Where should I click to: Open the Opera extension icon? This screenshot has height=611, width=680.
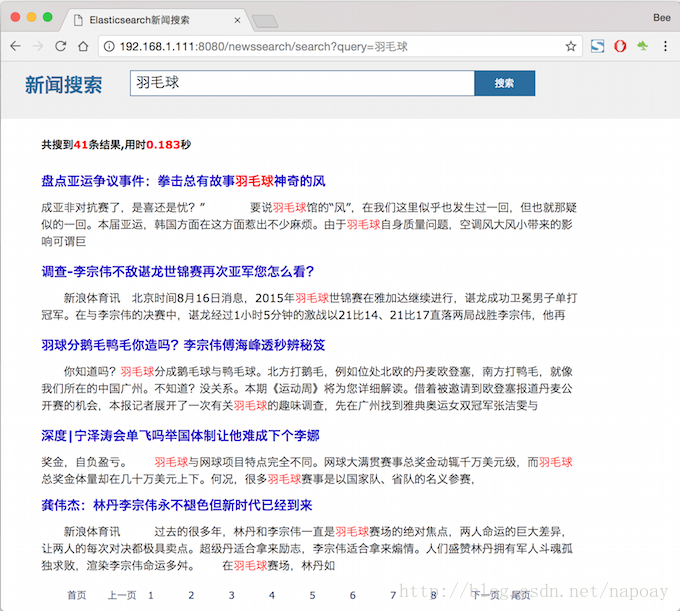pos(620,47)
